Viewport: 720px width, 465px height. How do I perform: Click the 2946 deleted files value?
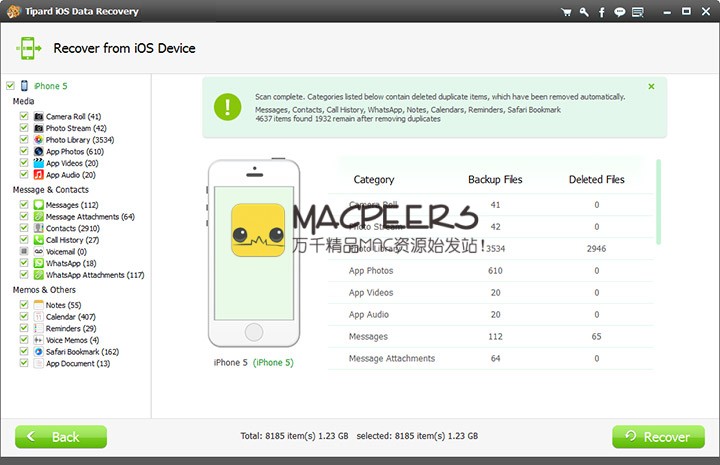[596, 249]
